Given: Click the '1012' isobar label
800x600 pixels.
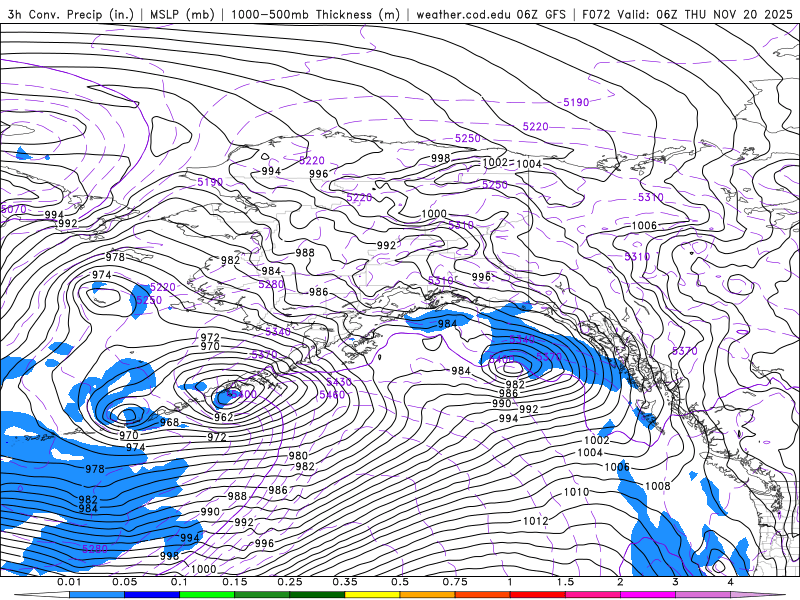Looking at the screenshot, I should tap(536, 521).
